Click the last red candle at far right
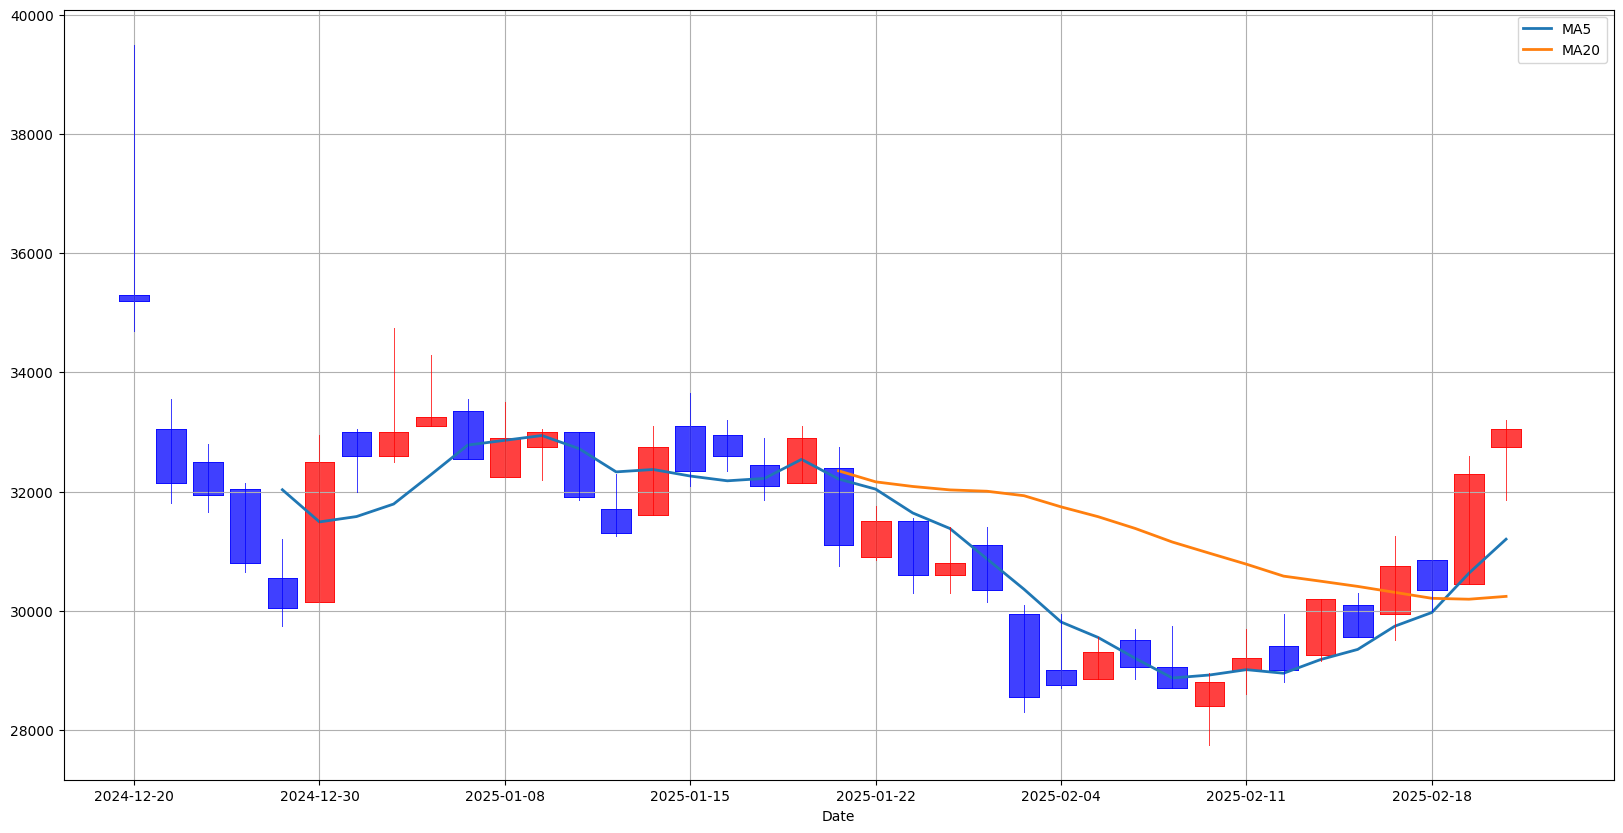This screenshot has width=1623, height=833. click(x=1506, y=438)
